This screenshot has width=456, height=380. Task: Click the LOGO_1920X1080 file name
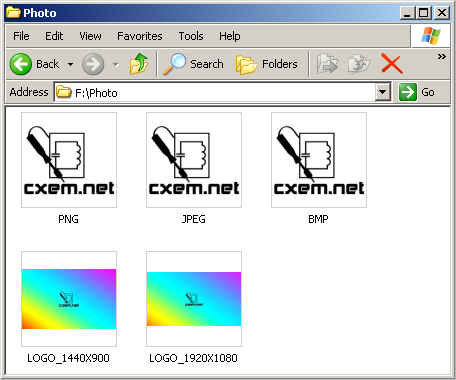[x=193, y=358]
